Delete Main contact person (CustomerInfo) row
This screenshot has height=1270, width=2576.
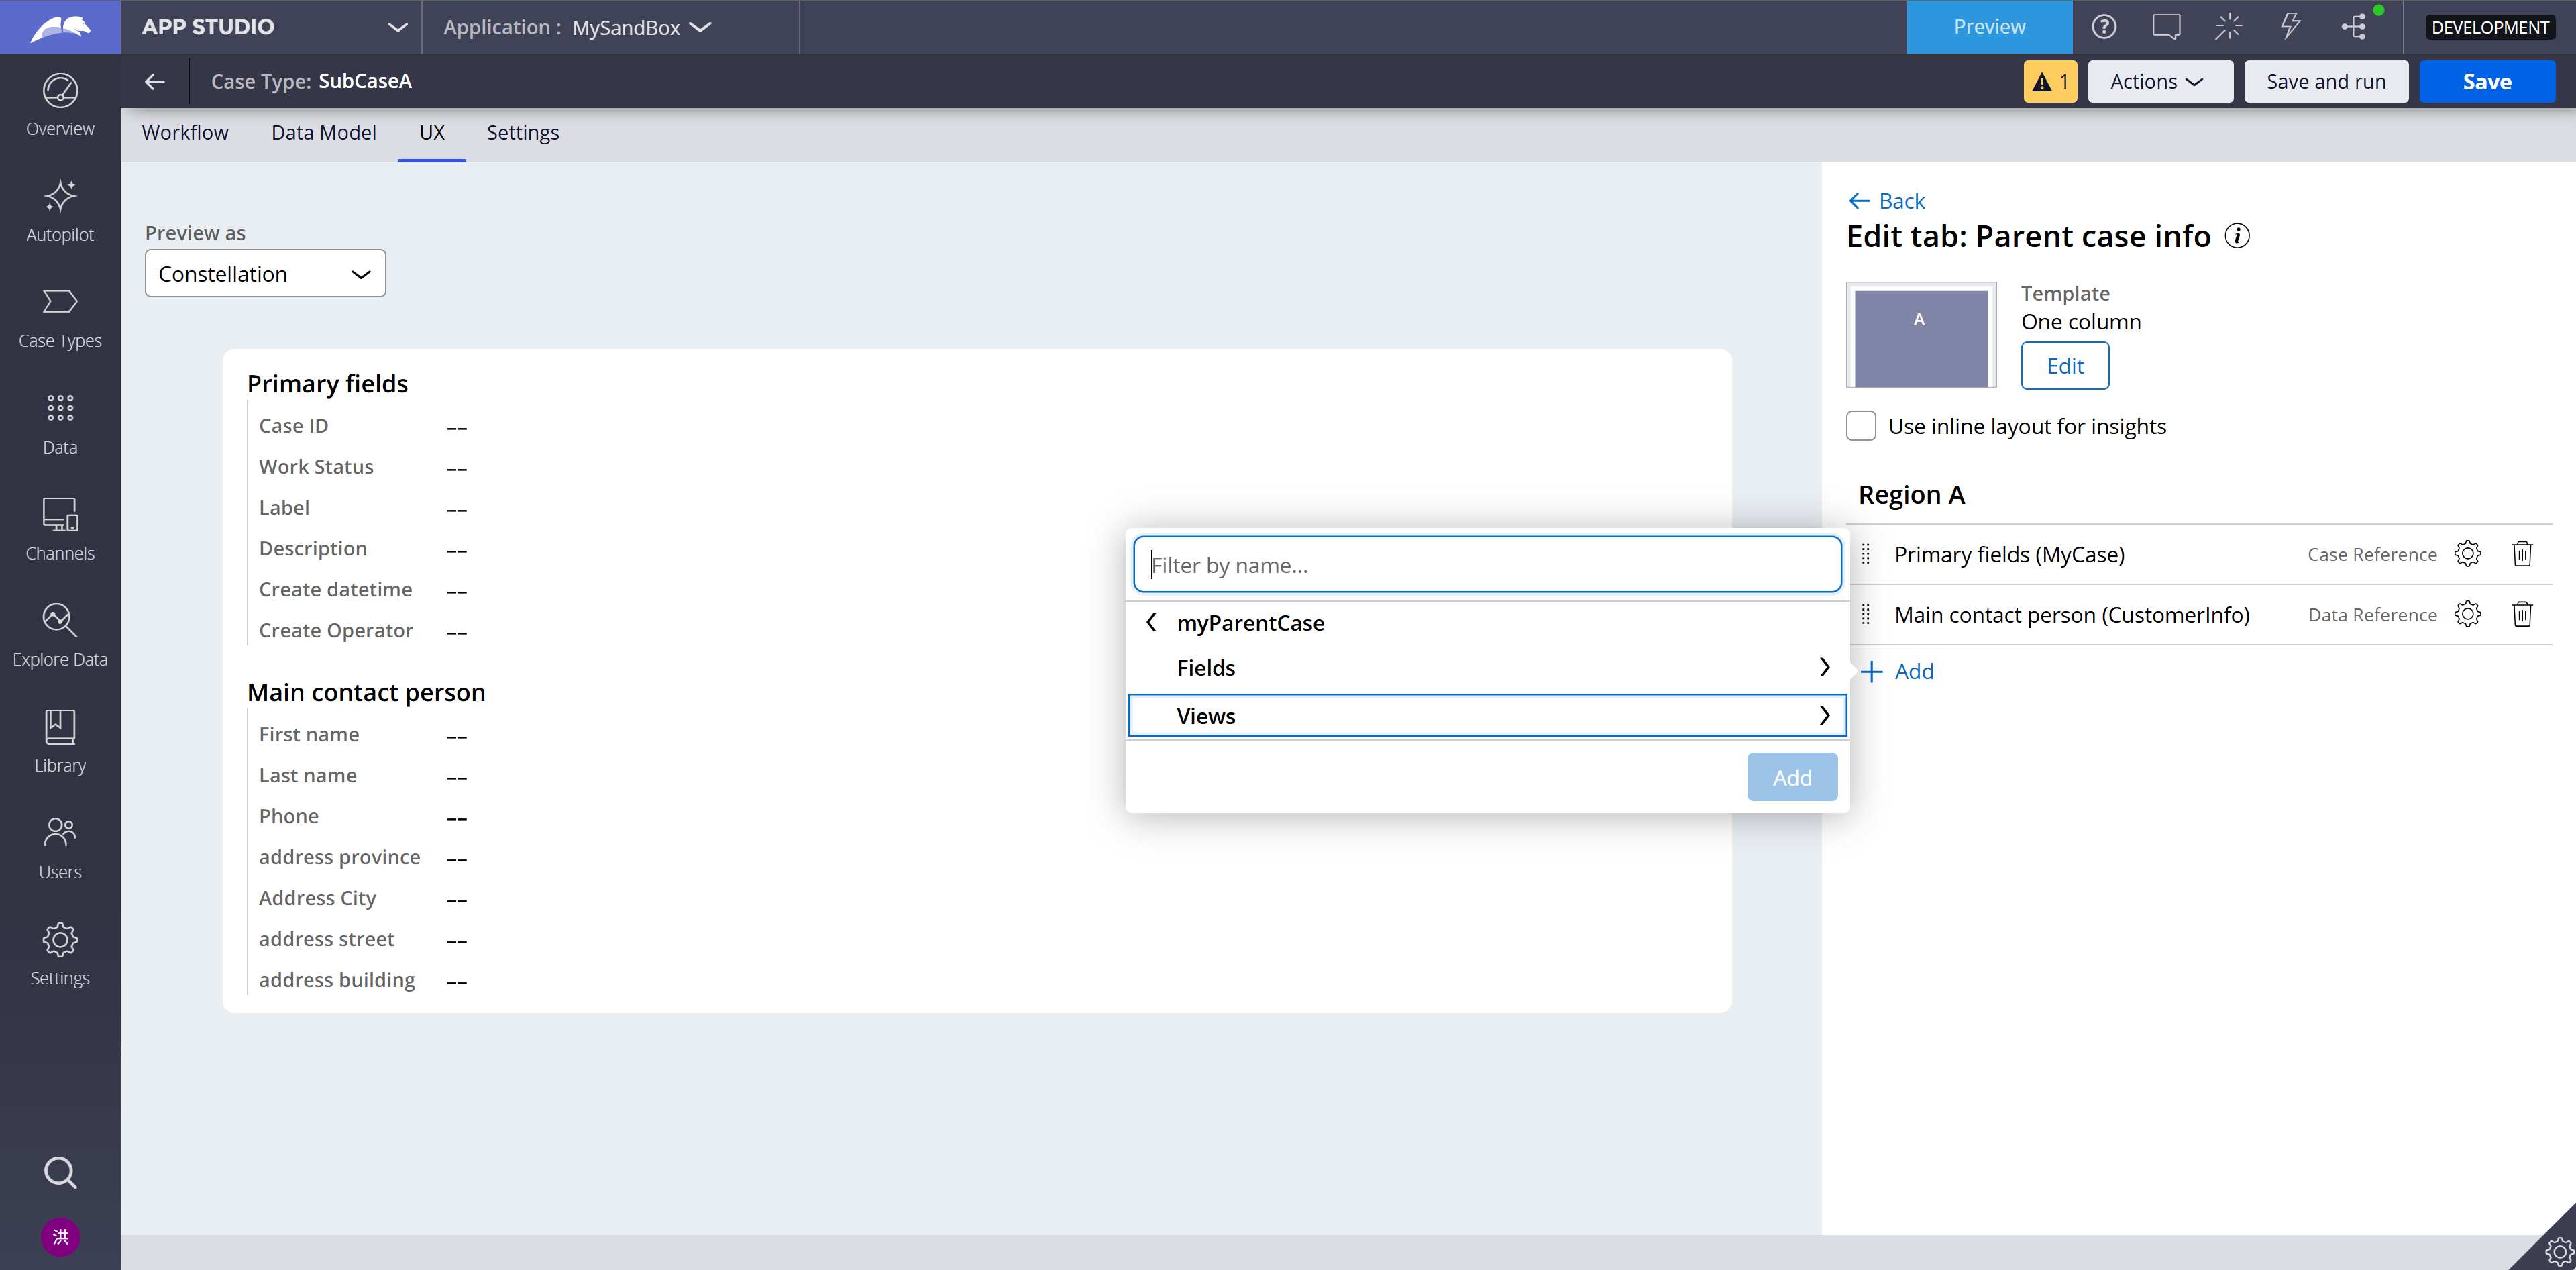click(x=2522, y=614)
